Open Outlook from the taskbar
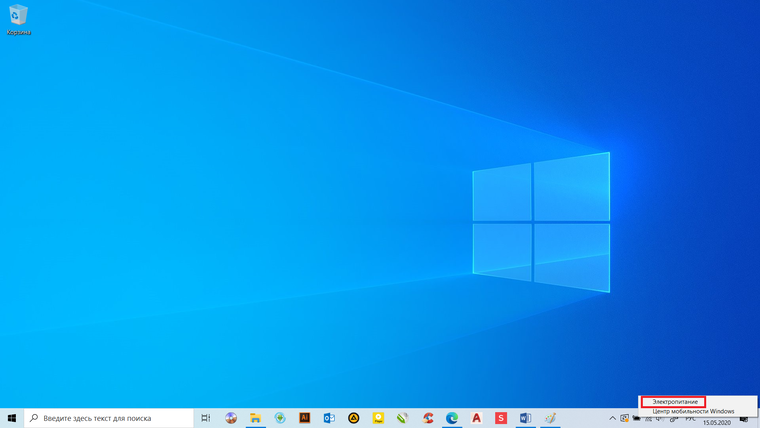This screenshot has width=760, height=428. coord(329,418)
